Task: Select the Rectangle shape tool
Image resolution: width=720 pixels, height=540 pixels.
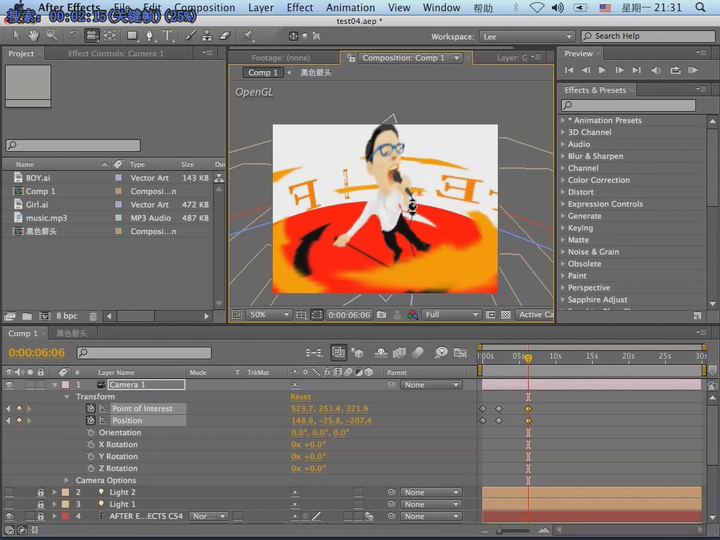Action: [132, 35]
